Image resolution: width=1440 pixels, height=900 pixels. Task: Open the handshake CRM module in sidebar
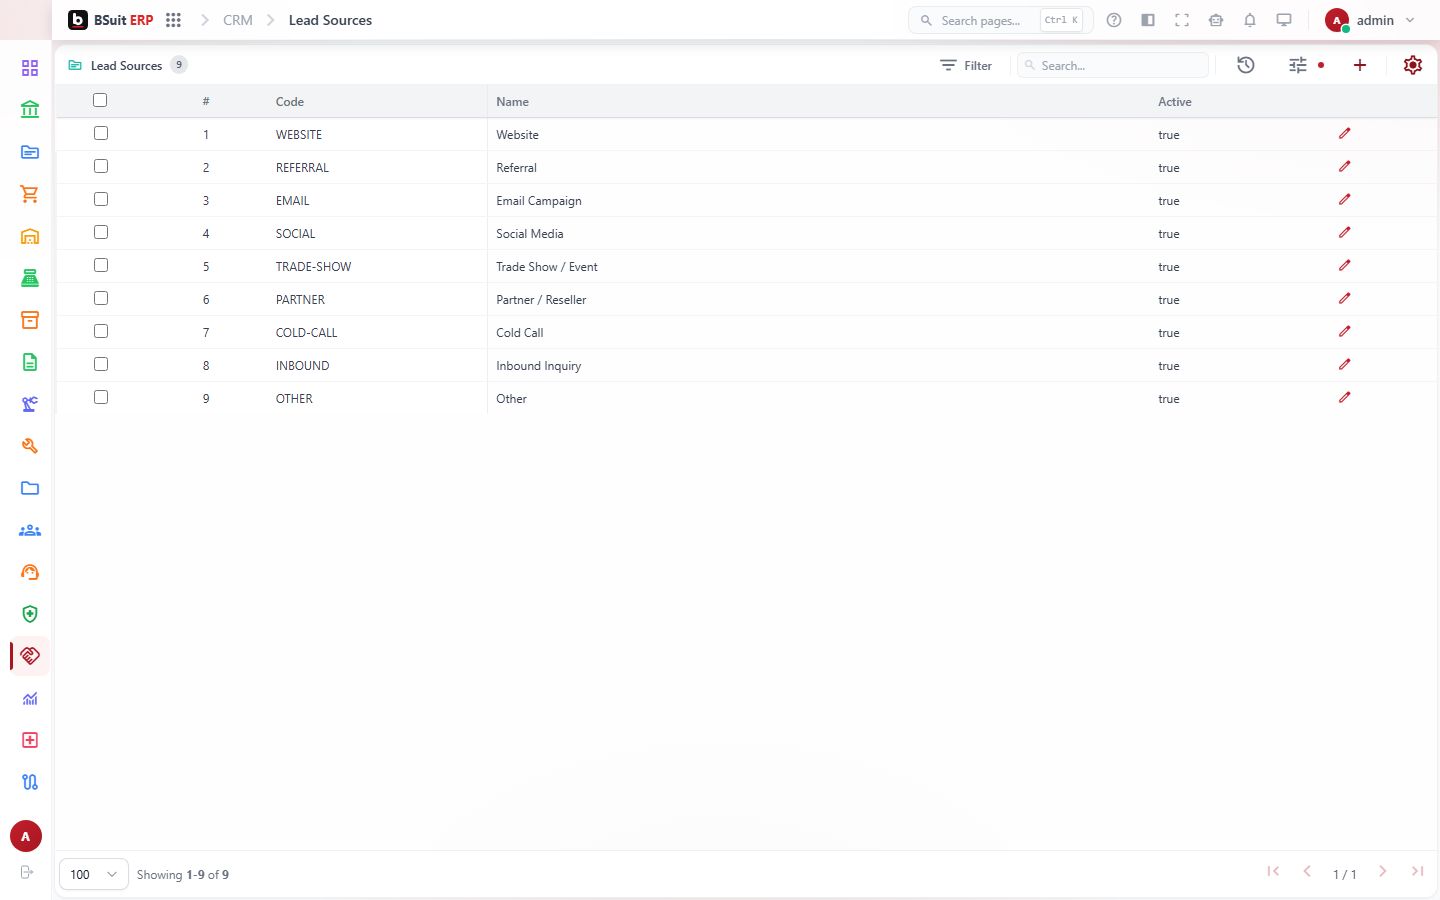point(30,656)
